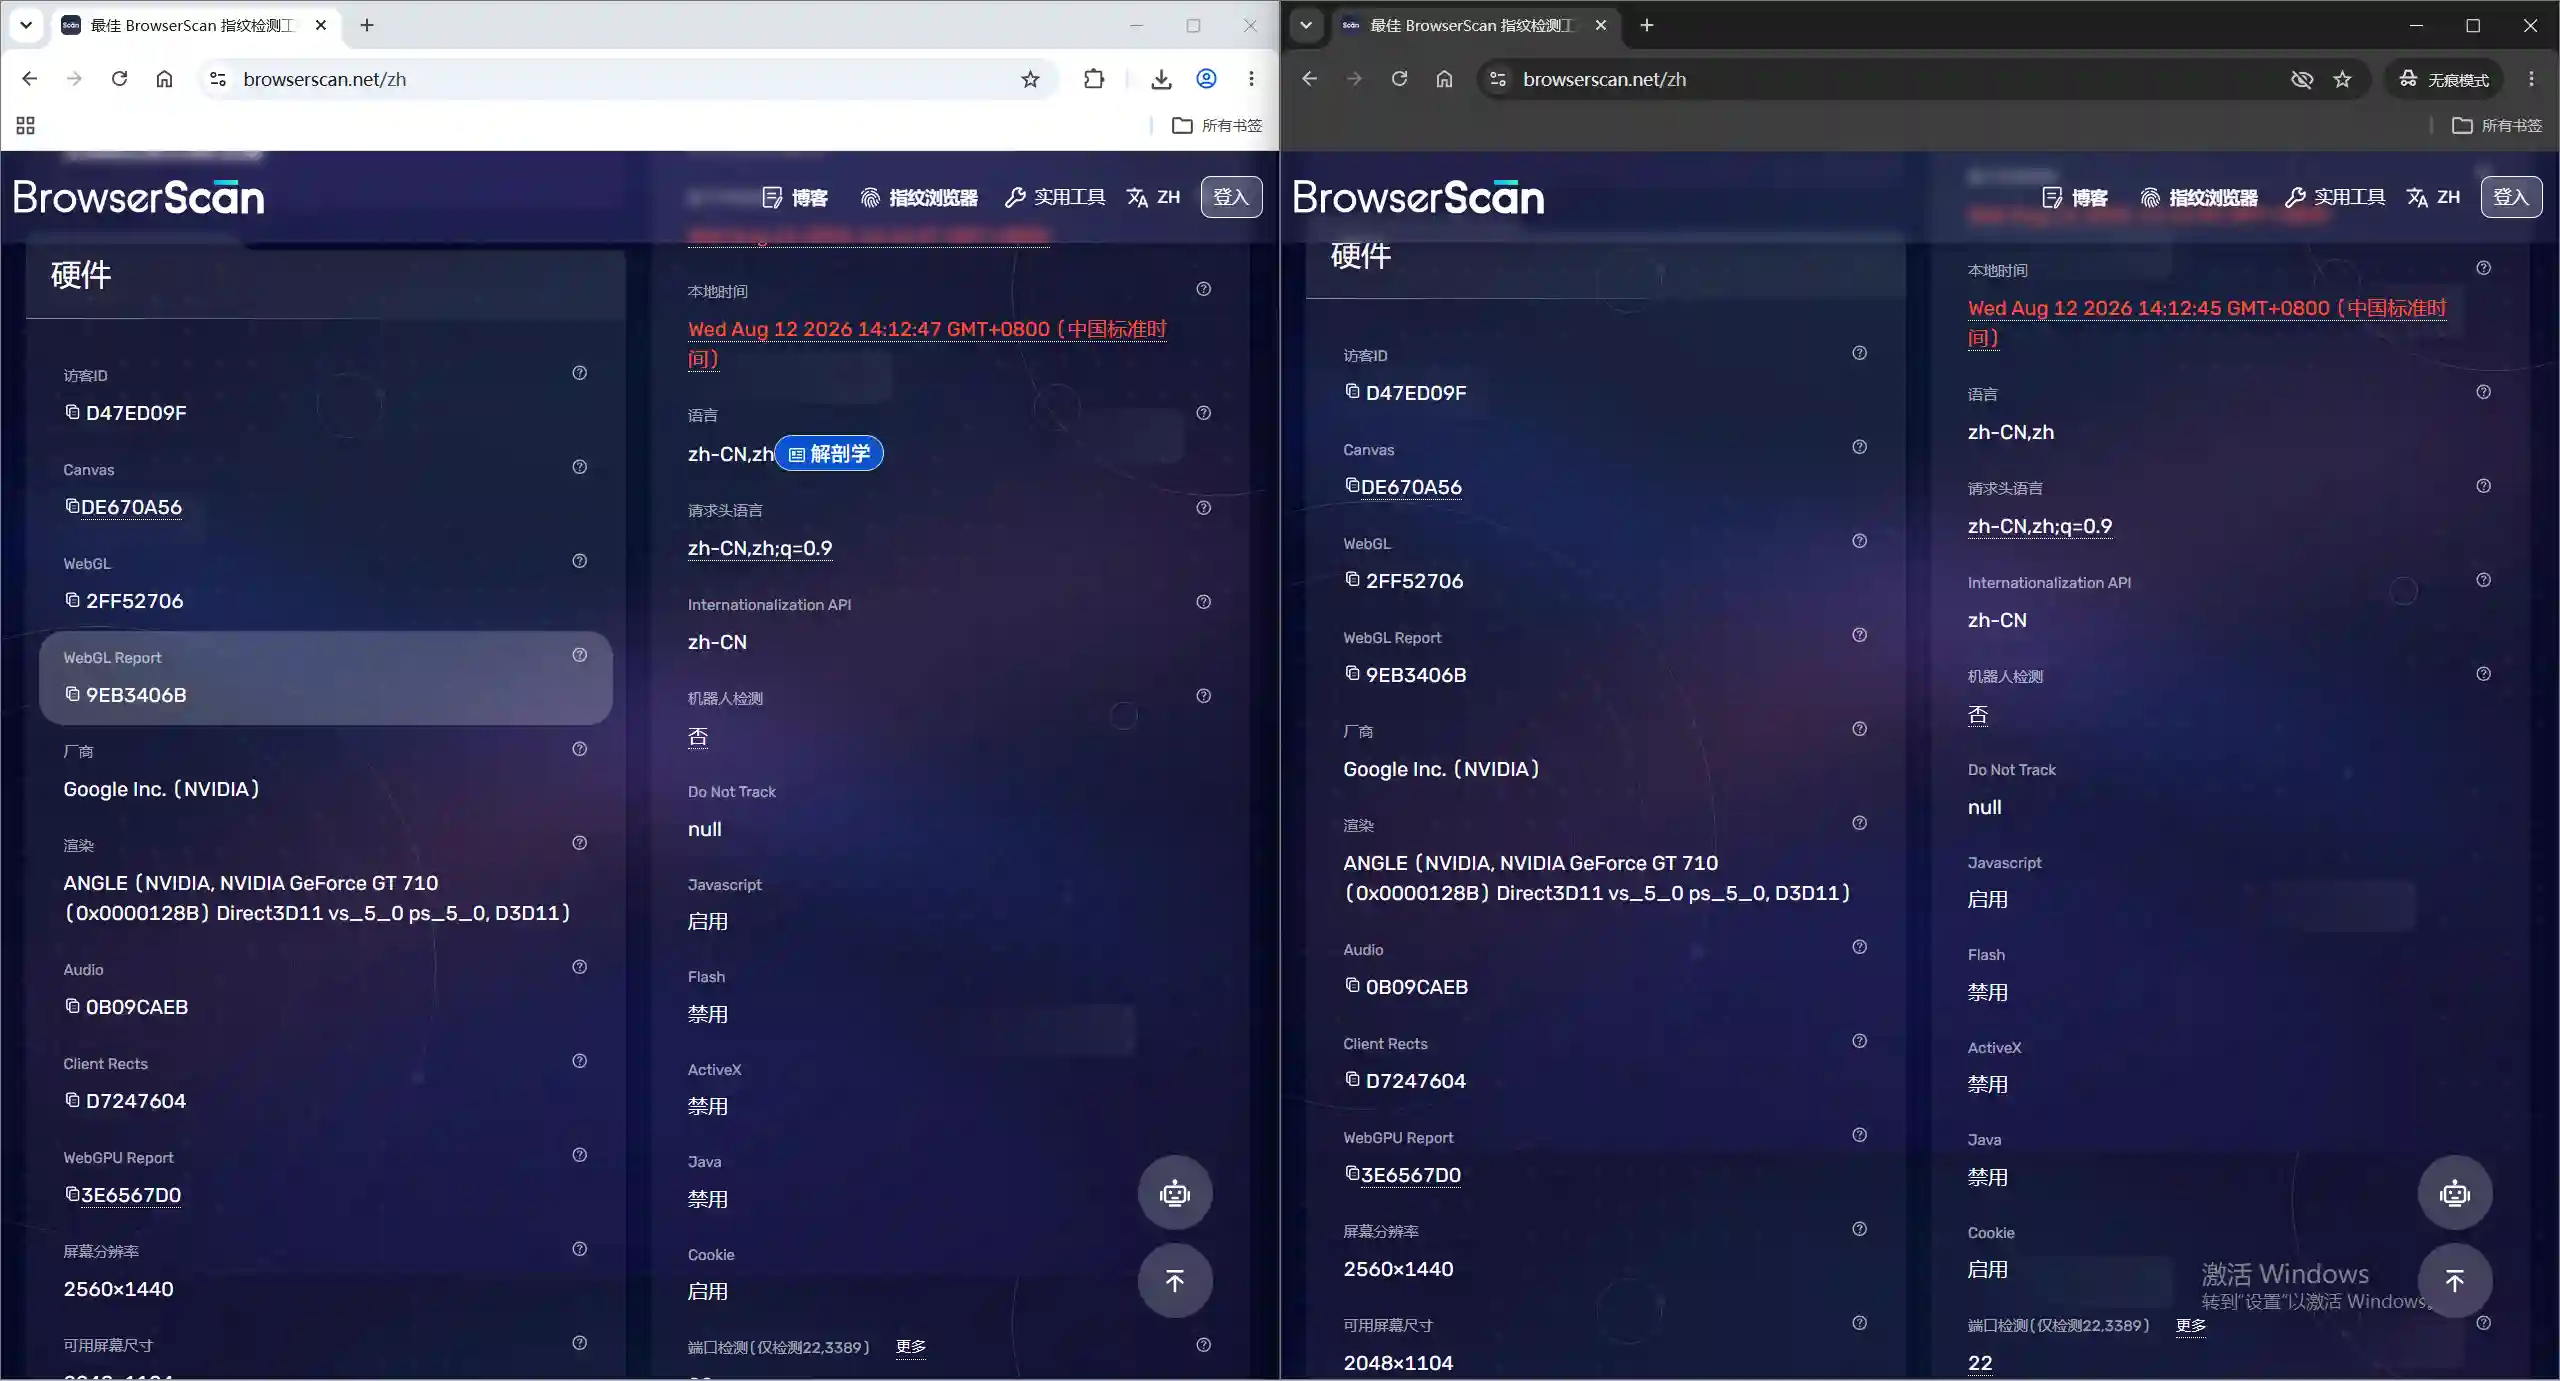The width and height of the screenshot is (2560, 1381).
Task: Click highlighted WebGL Report card in left window
Action: [x=326, y=677]
